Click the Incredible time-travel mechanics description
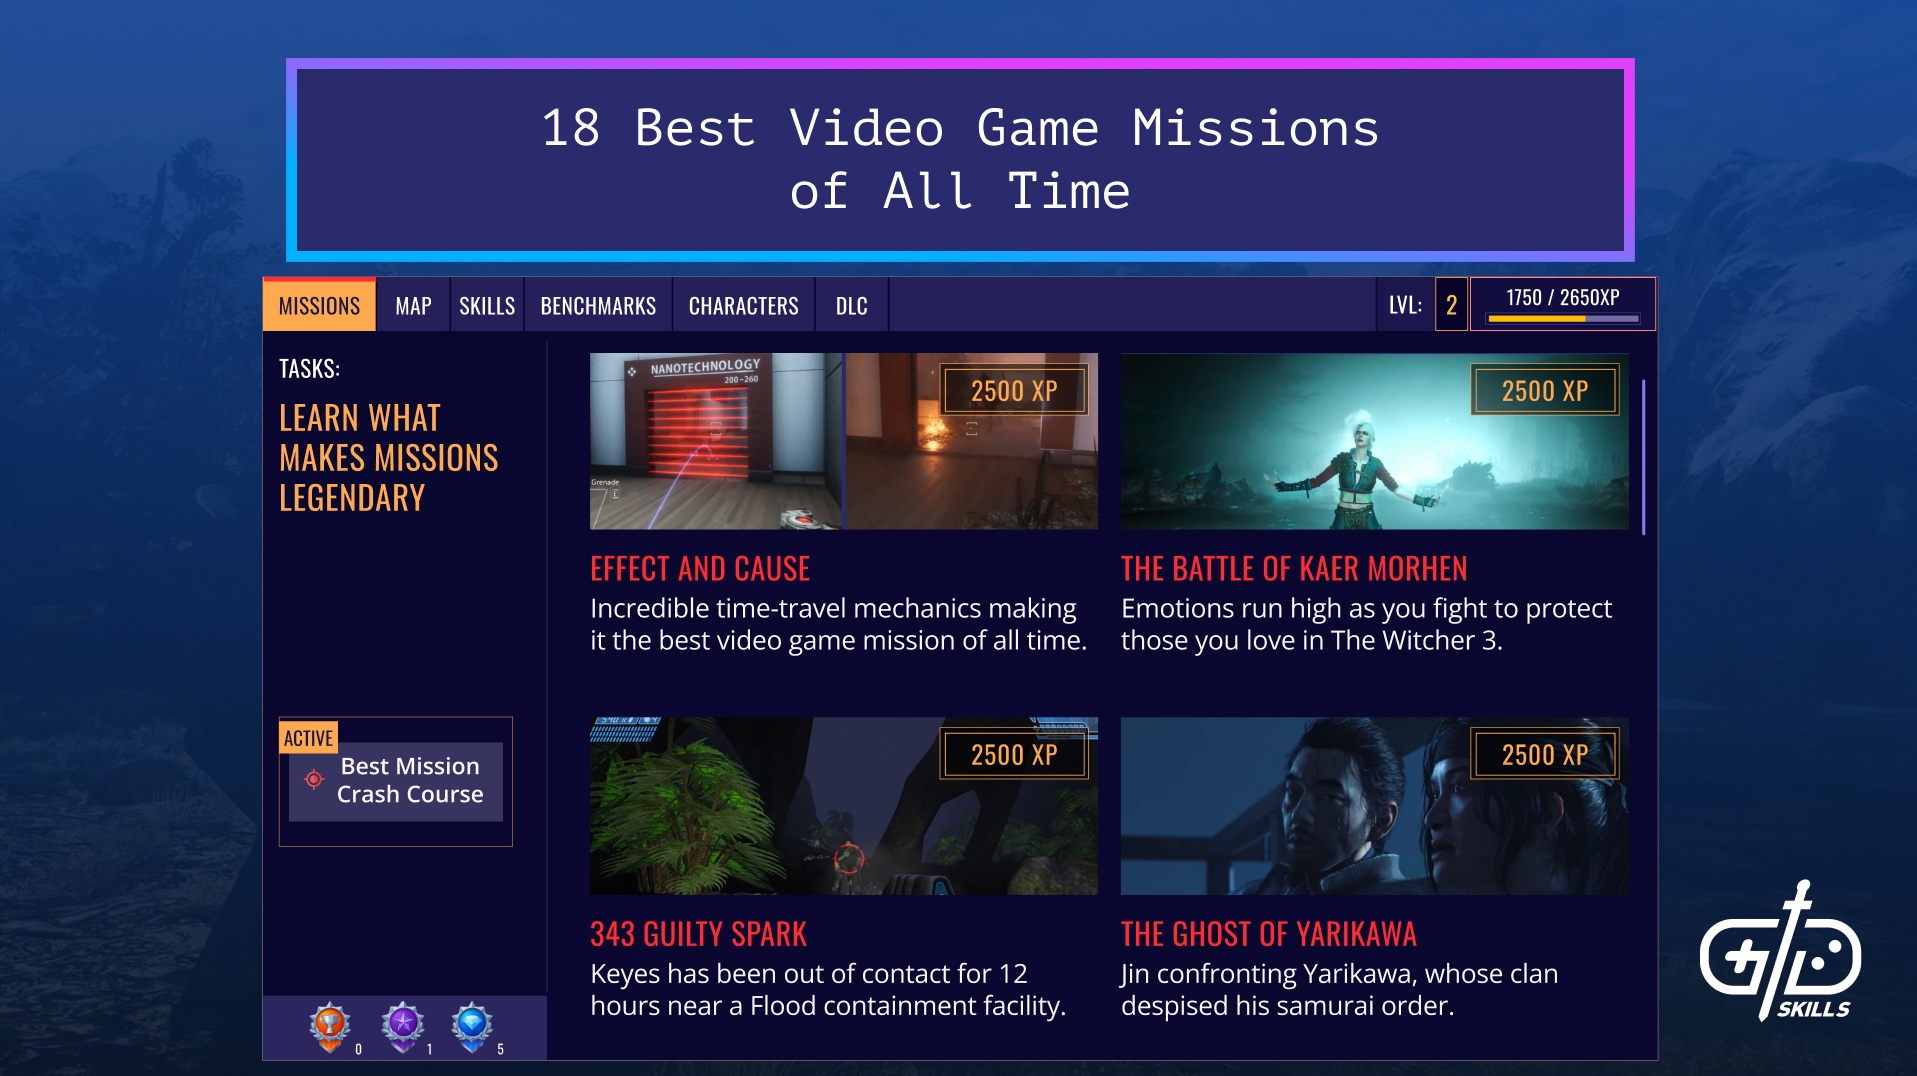 point(838,624)
